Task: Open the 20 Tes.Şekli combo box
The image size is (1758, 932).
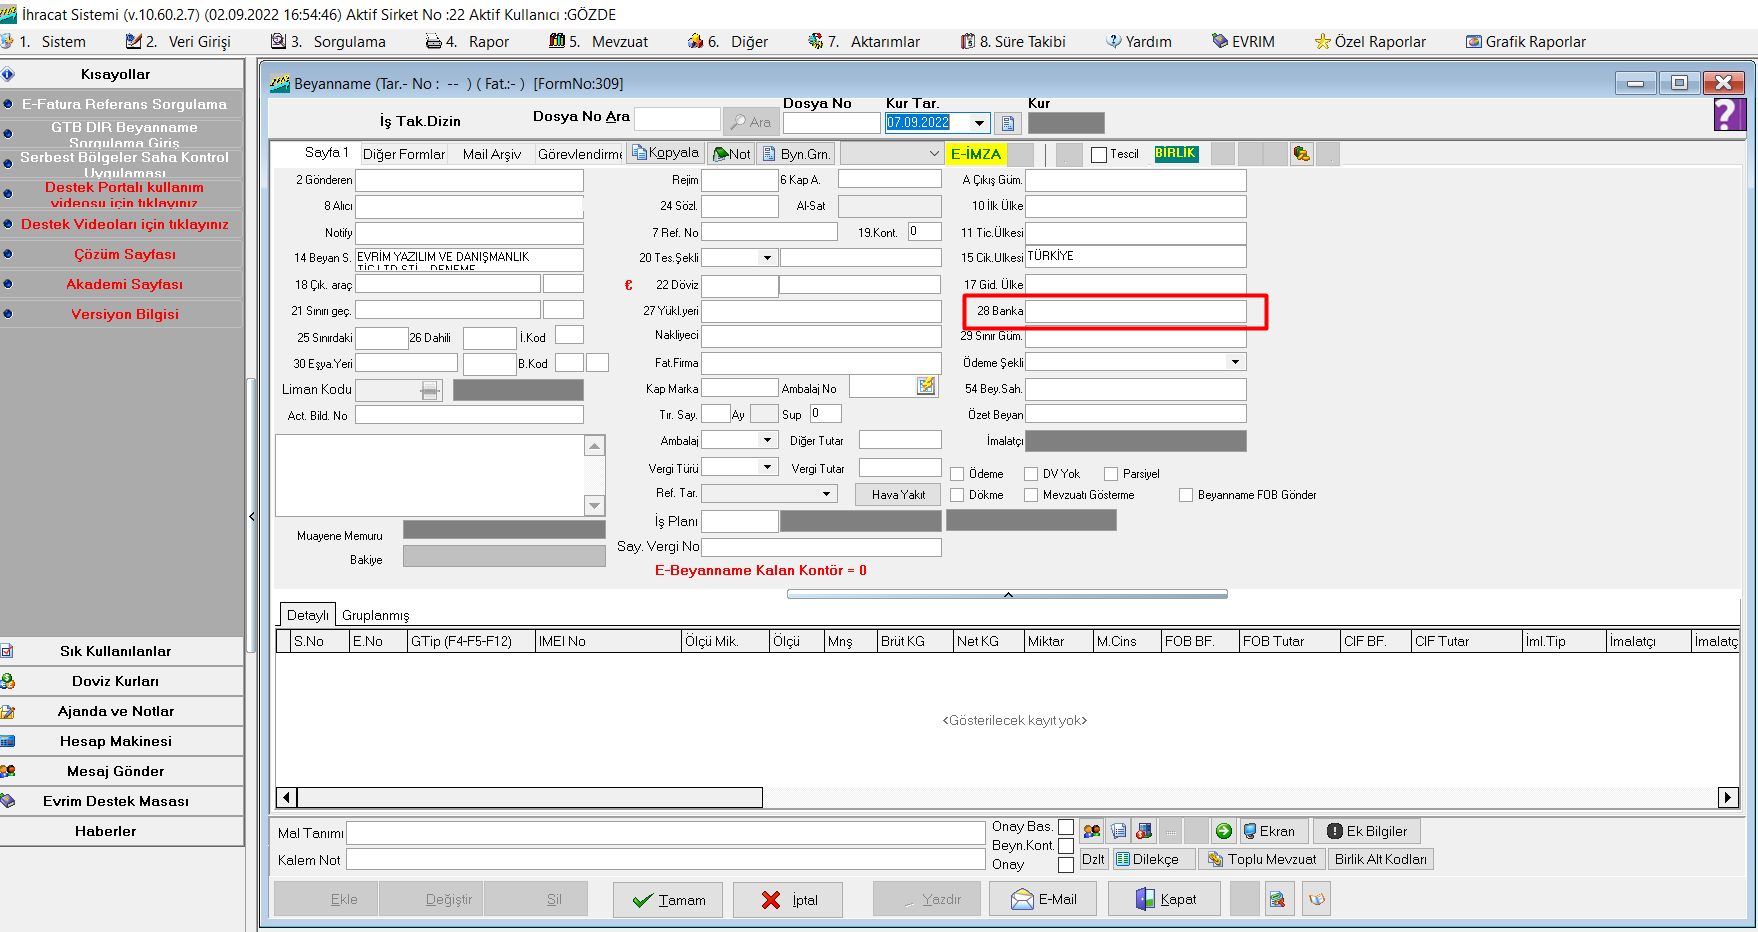Action: [x=767, y=258]
